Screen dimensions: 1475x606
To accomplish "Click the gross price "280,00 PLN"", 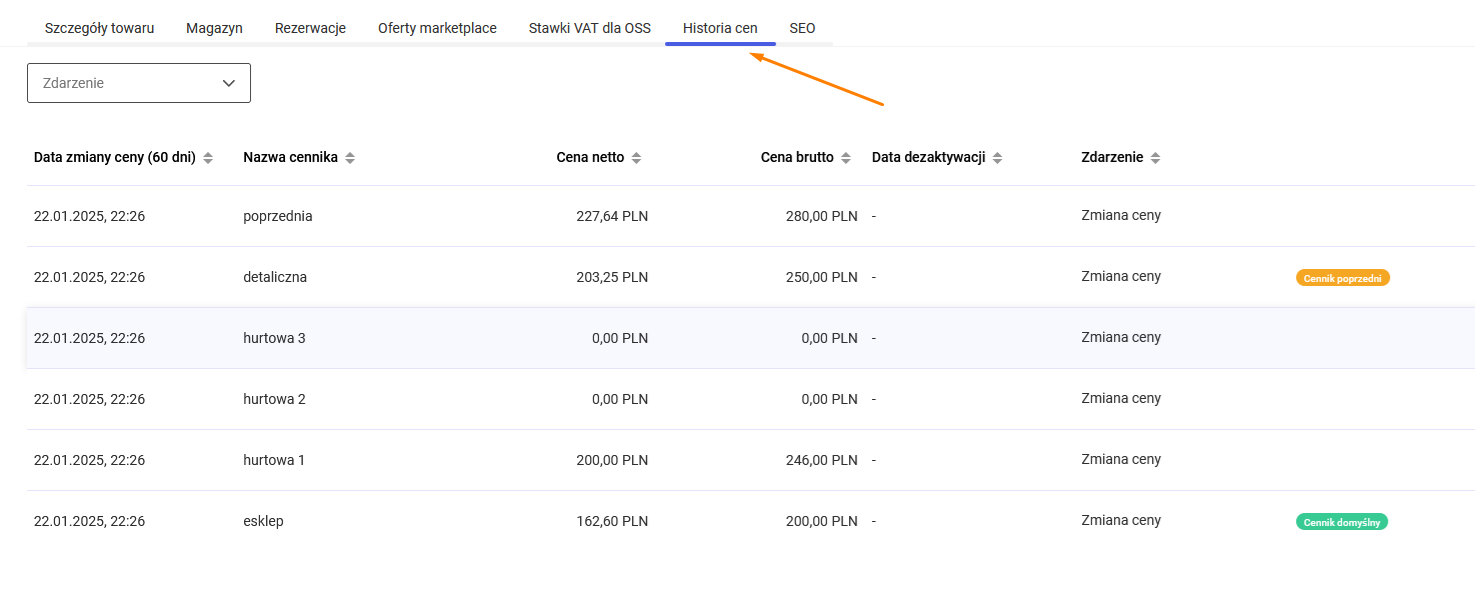I will [x=820, y=216].
